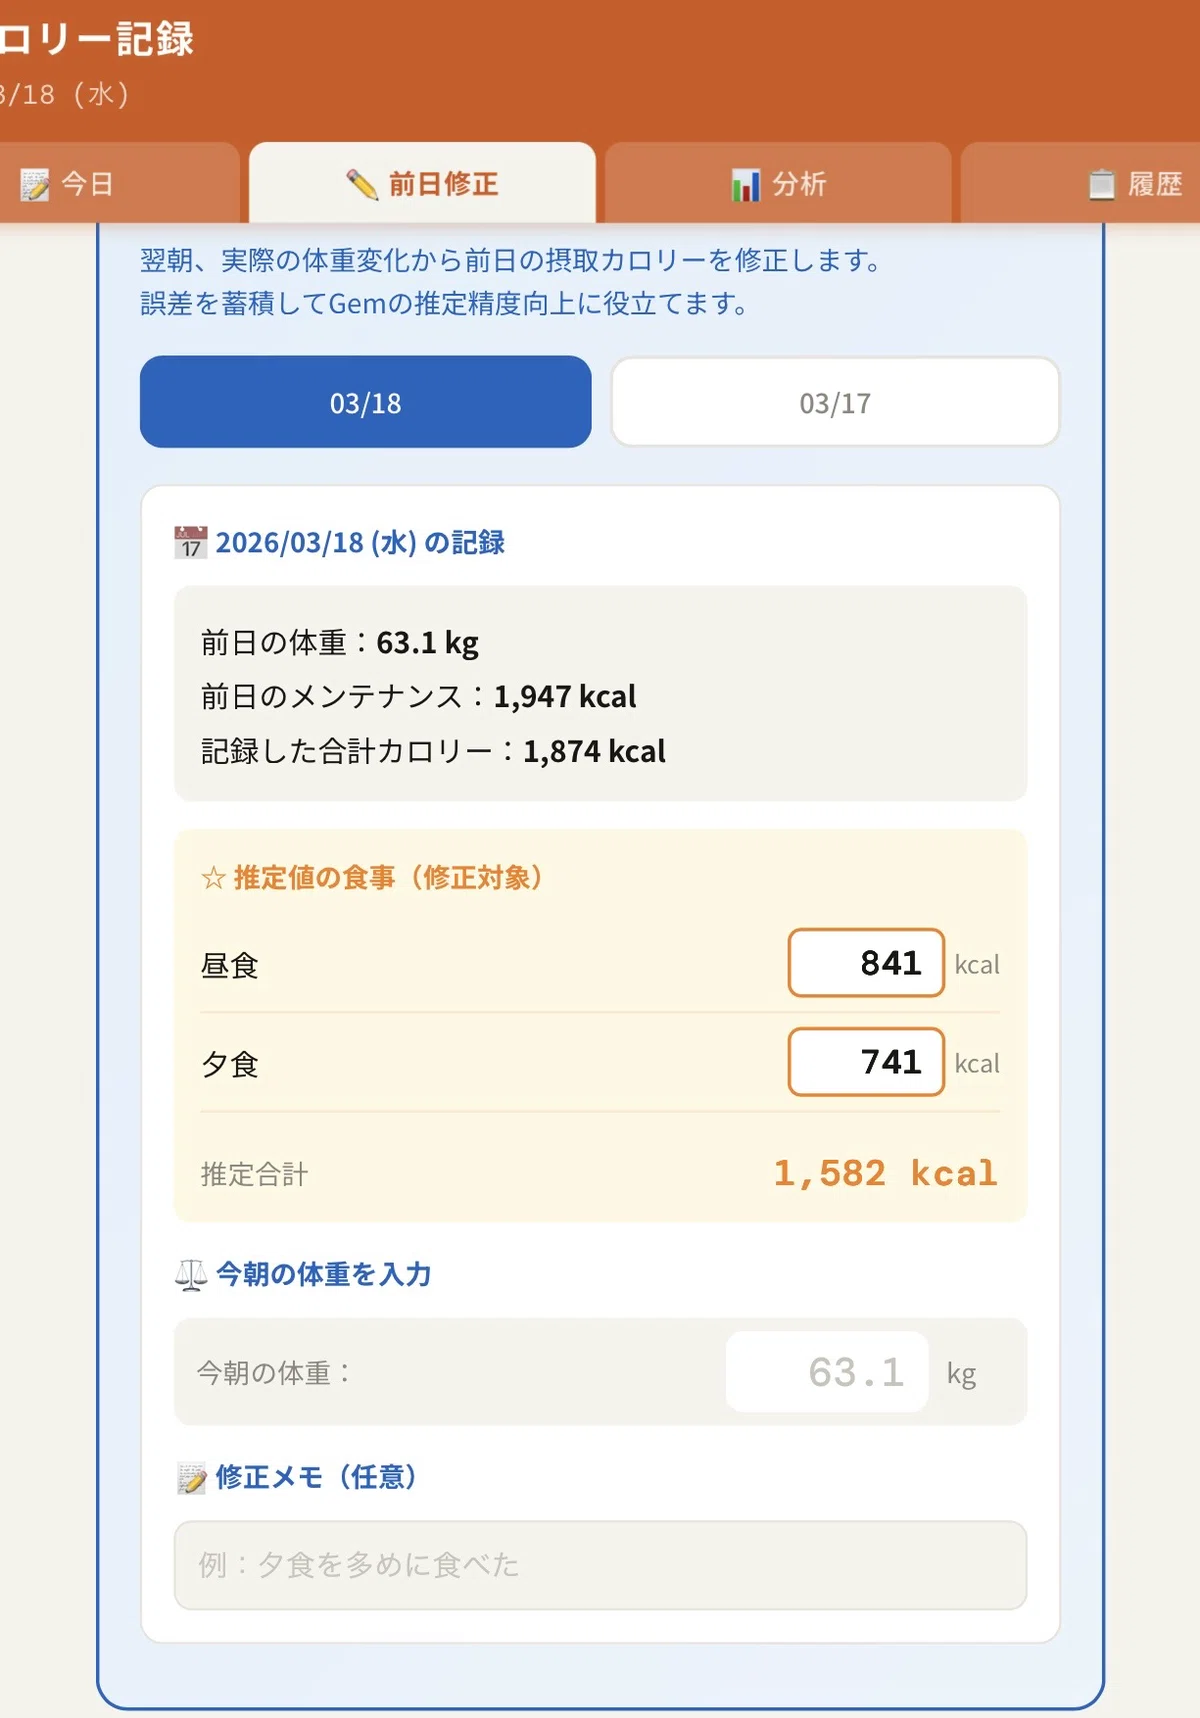The width and height of the screenshot is (1200, 1718).
Task: Click the 修正メモ text box
Action: click(x=600, y=1565)
